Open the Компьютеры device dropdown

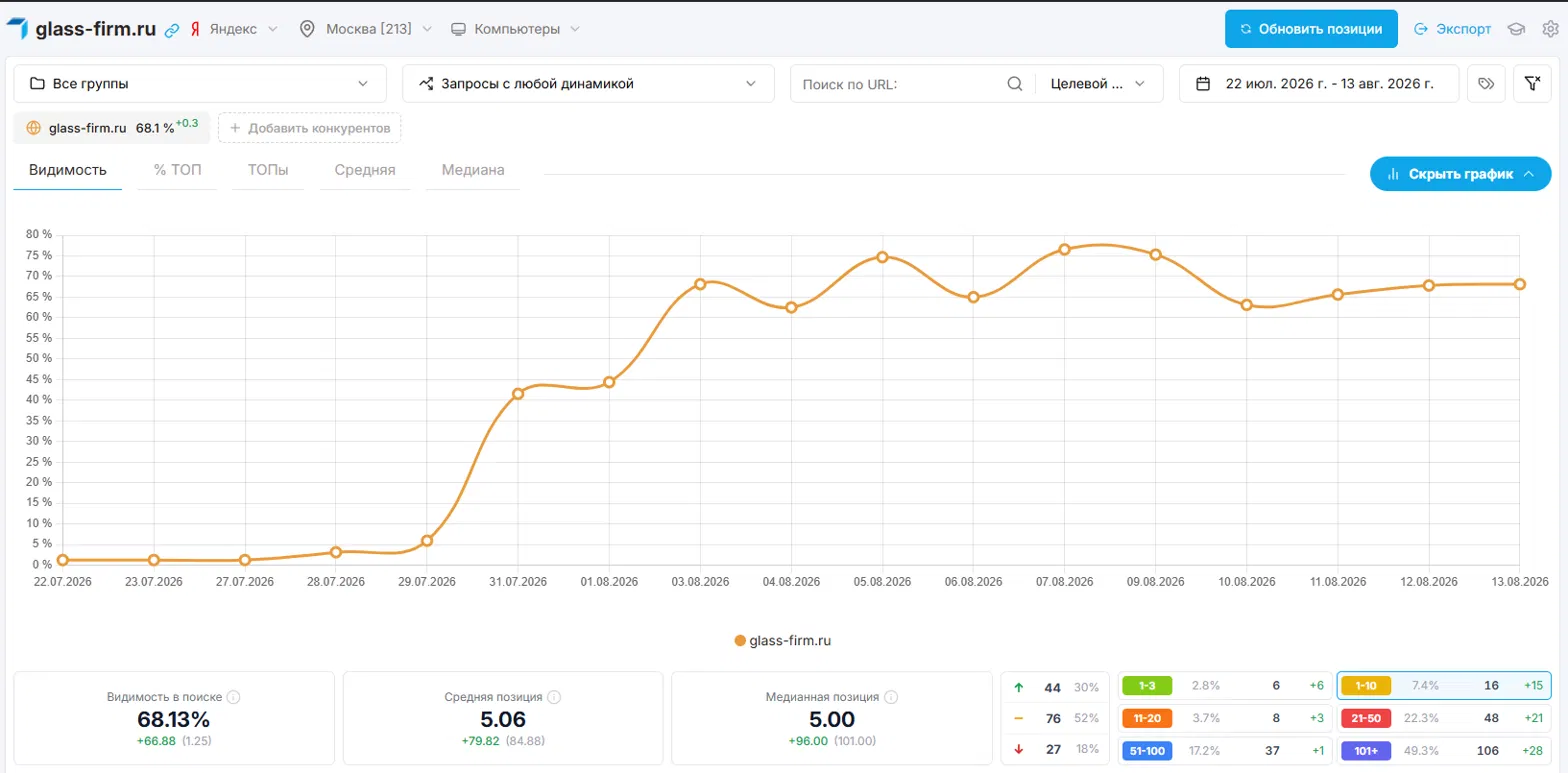click(515, 29)
